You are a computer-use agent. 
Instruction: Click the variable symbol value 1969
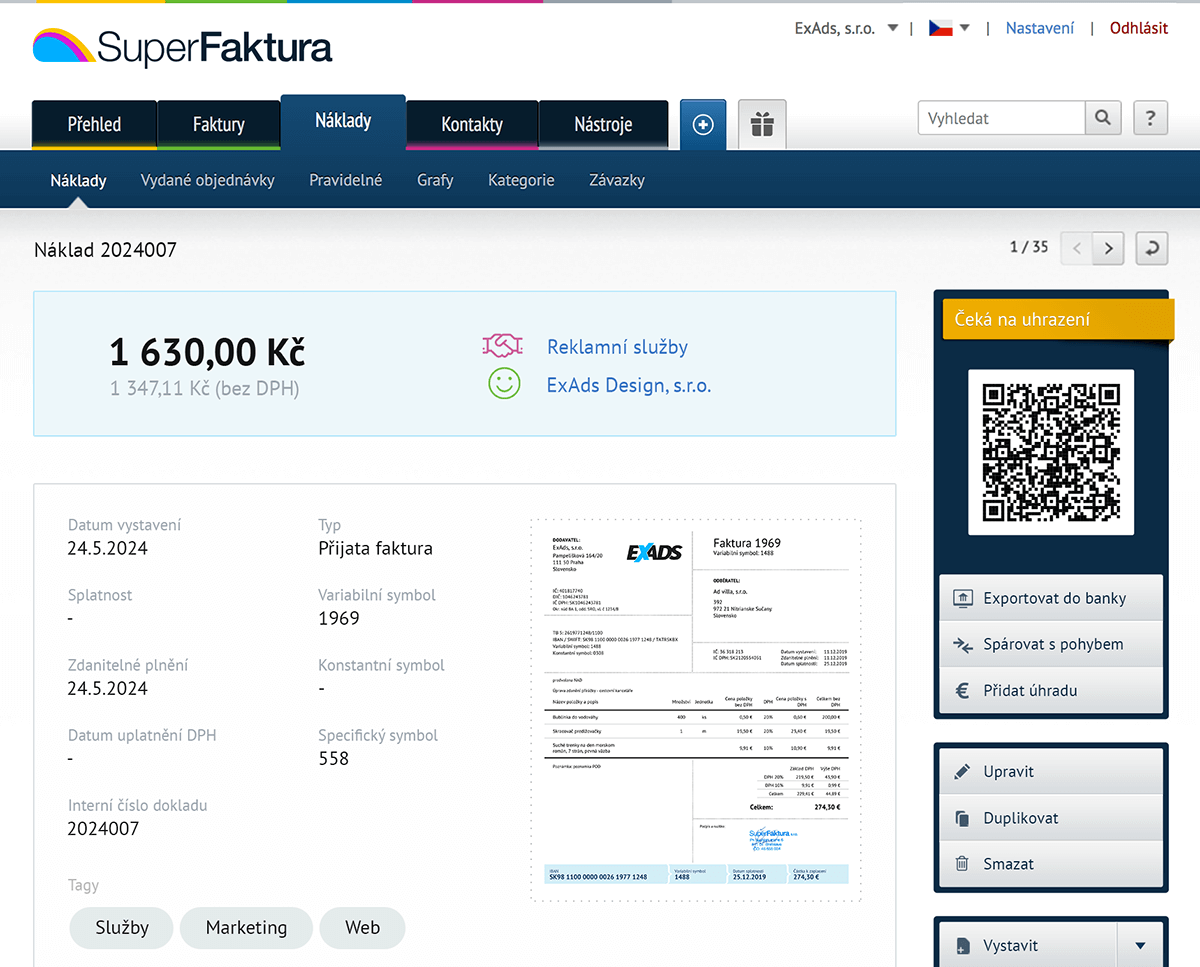[x=339, y=618]
